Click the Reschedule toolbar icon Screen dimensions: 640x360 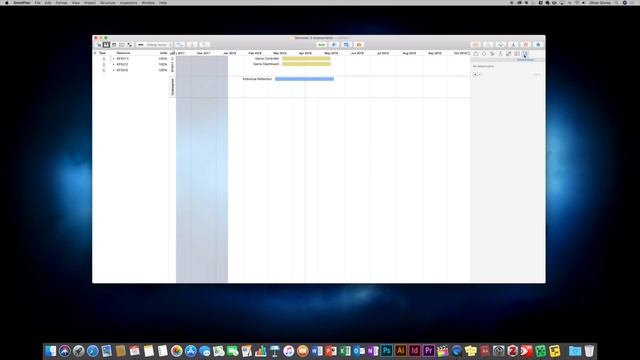pos(346,44)
